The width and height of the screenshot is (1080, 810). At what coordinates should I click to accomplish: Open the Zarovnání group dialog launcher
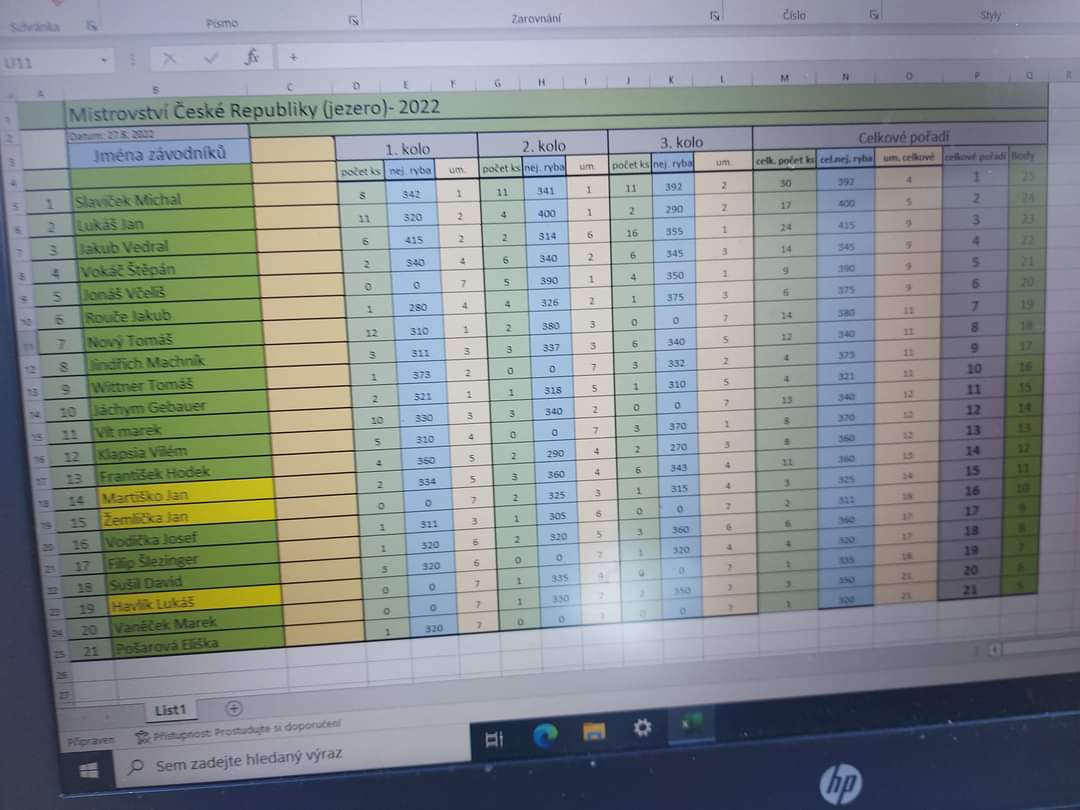[x=715, y=16]
